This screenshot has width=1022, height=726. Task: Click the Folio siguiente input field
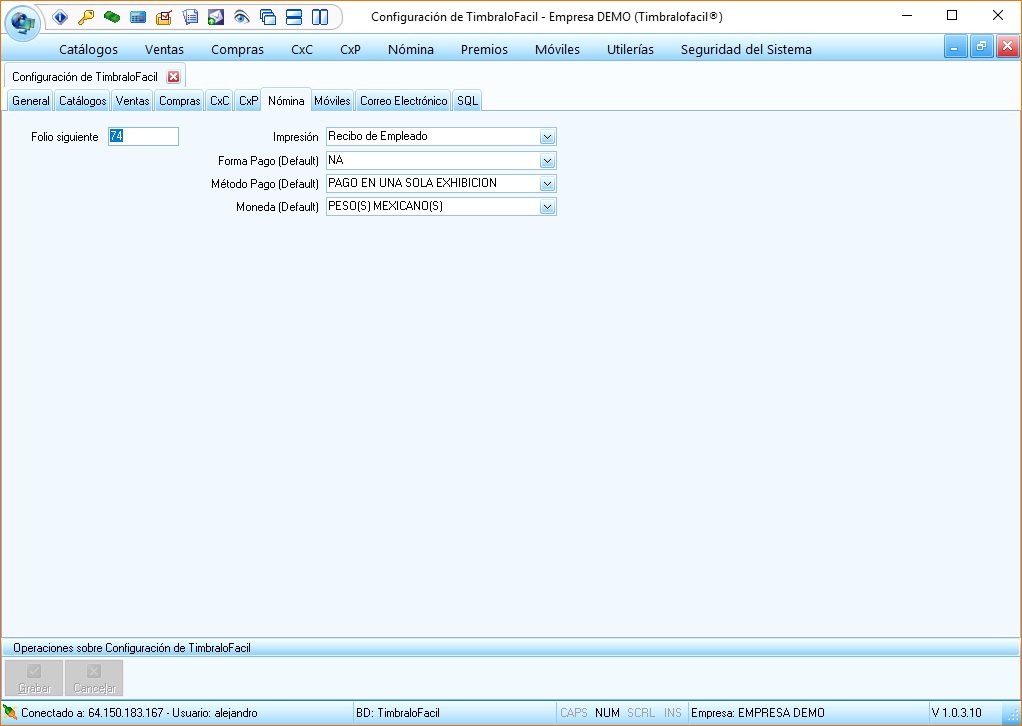143,136
